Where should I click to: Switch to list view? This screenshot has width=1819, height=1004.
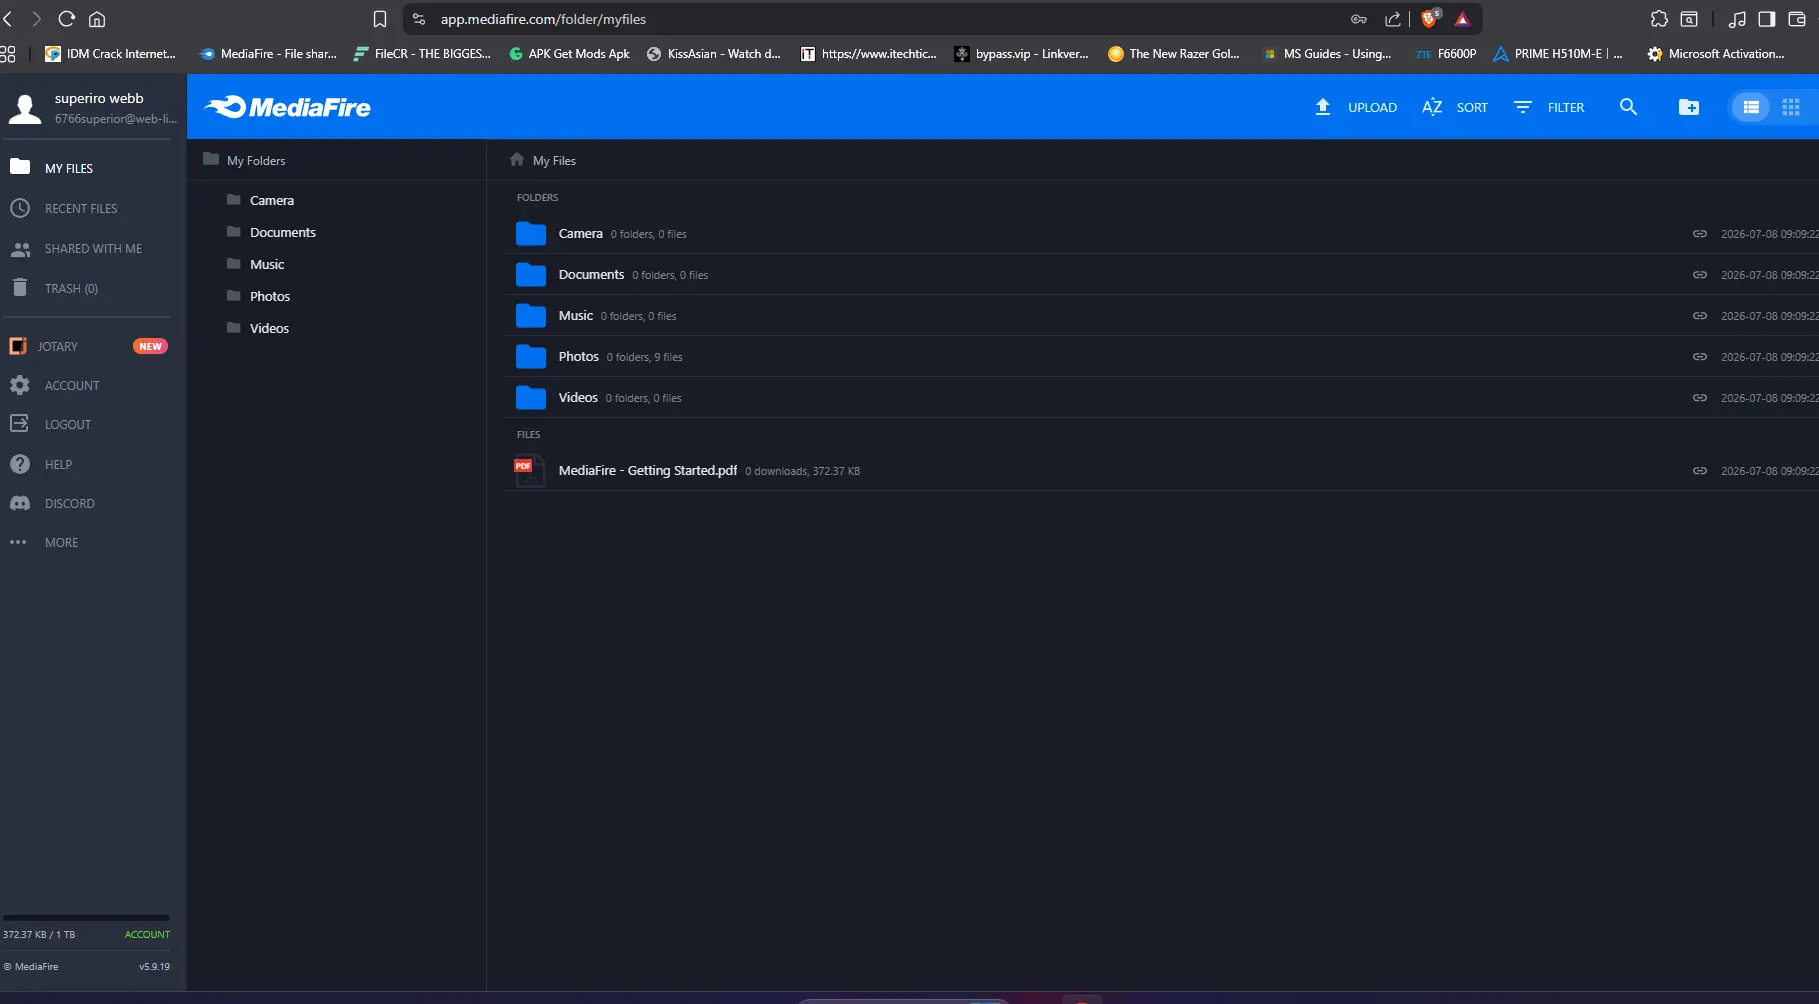[1750, 107]
